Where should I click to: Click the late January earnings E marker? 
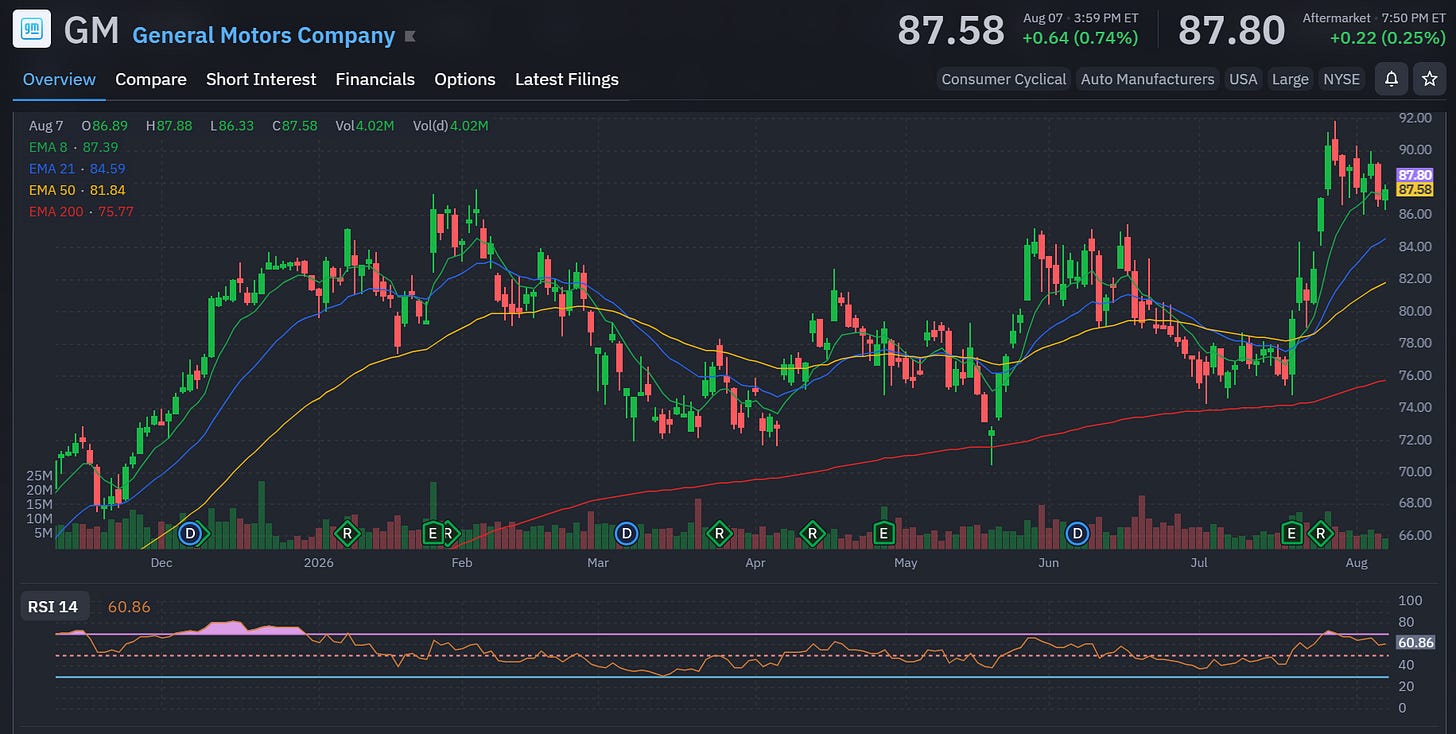pyautogui.click(x=433, y=534)
